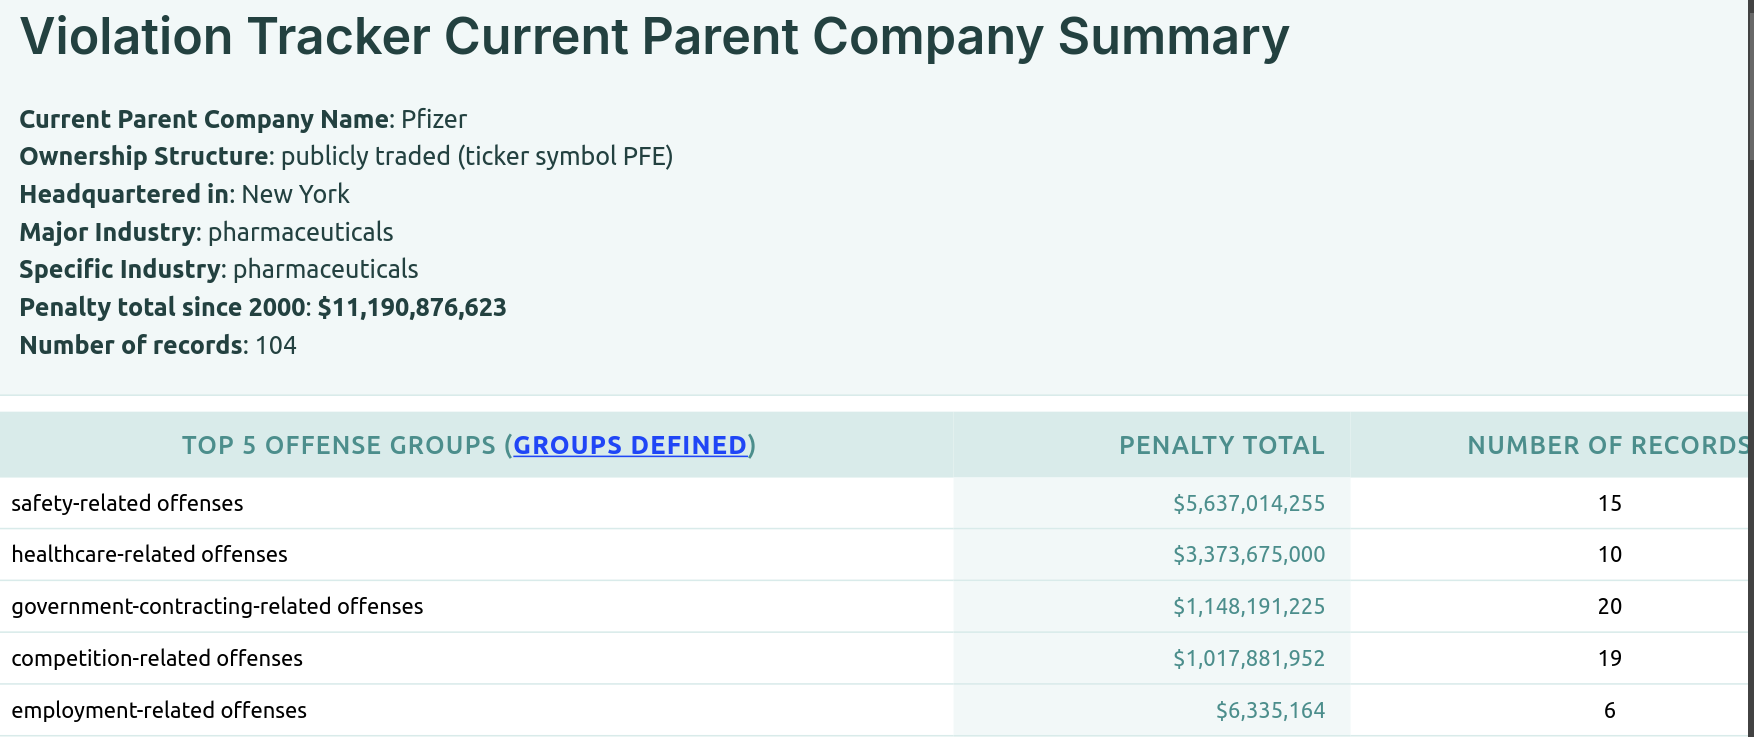Viewport: 1754px width, 737px height.
Task: Open the GROUPS DEFINED link
Action: pos(630,445)
